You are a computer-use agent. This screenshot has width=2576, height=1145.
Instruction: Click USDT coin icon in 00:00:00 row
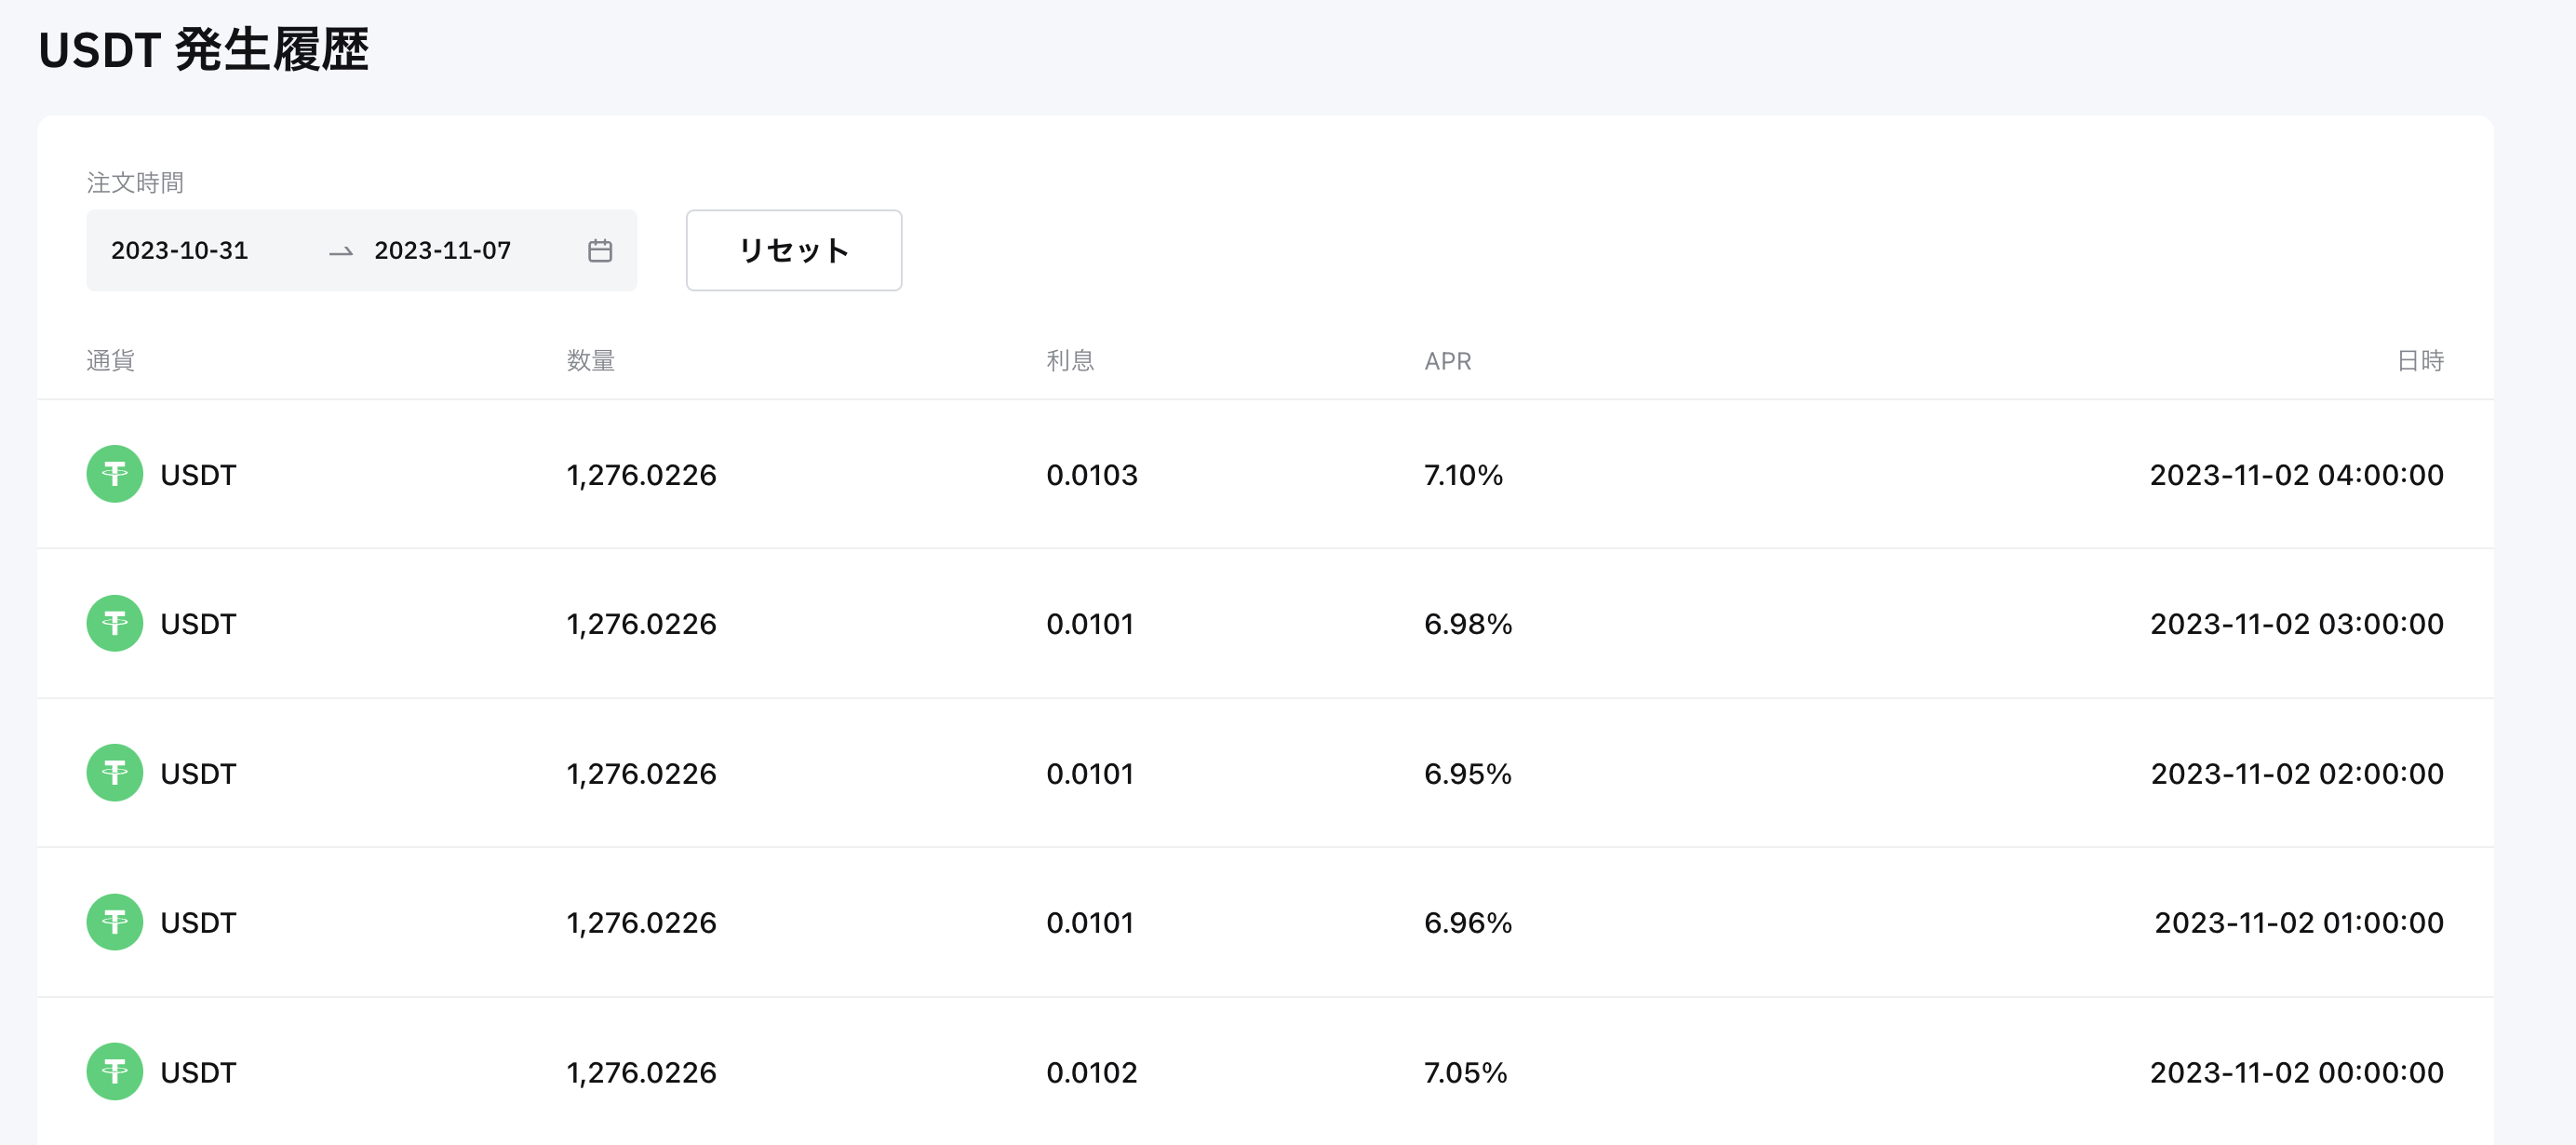115,1072
